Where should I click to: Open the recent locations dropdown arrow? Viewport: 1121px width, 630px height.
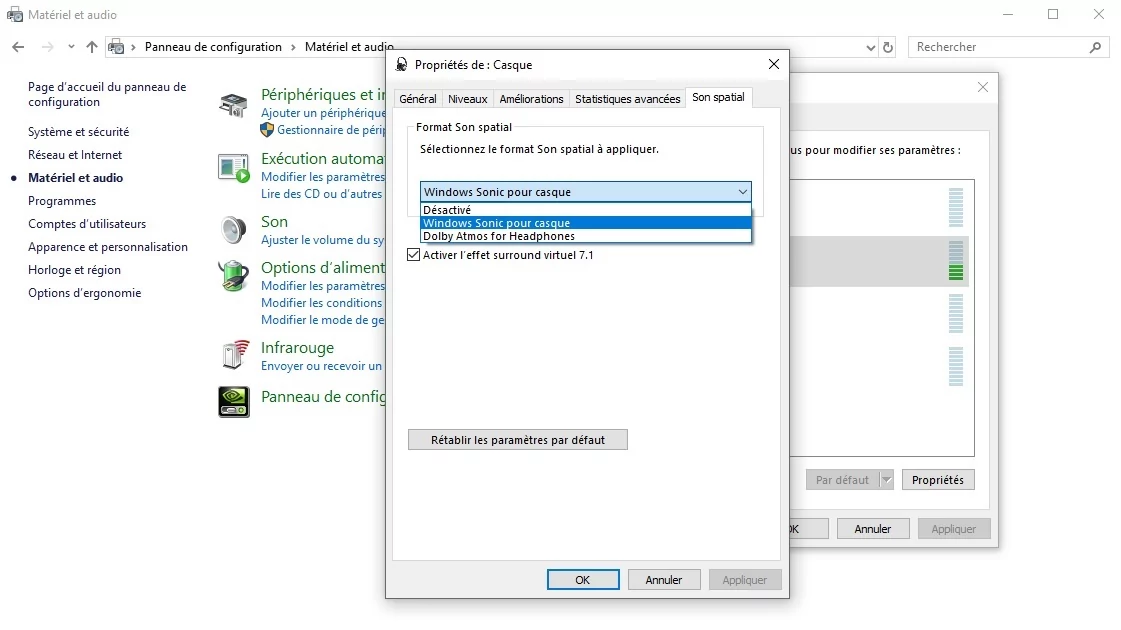pyautogui.click(x=71, y=47)
